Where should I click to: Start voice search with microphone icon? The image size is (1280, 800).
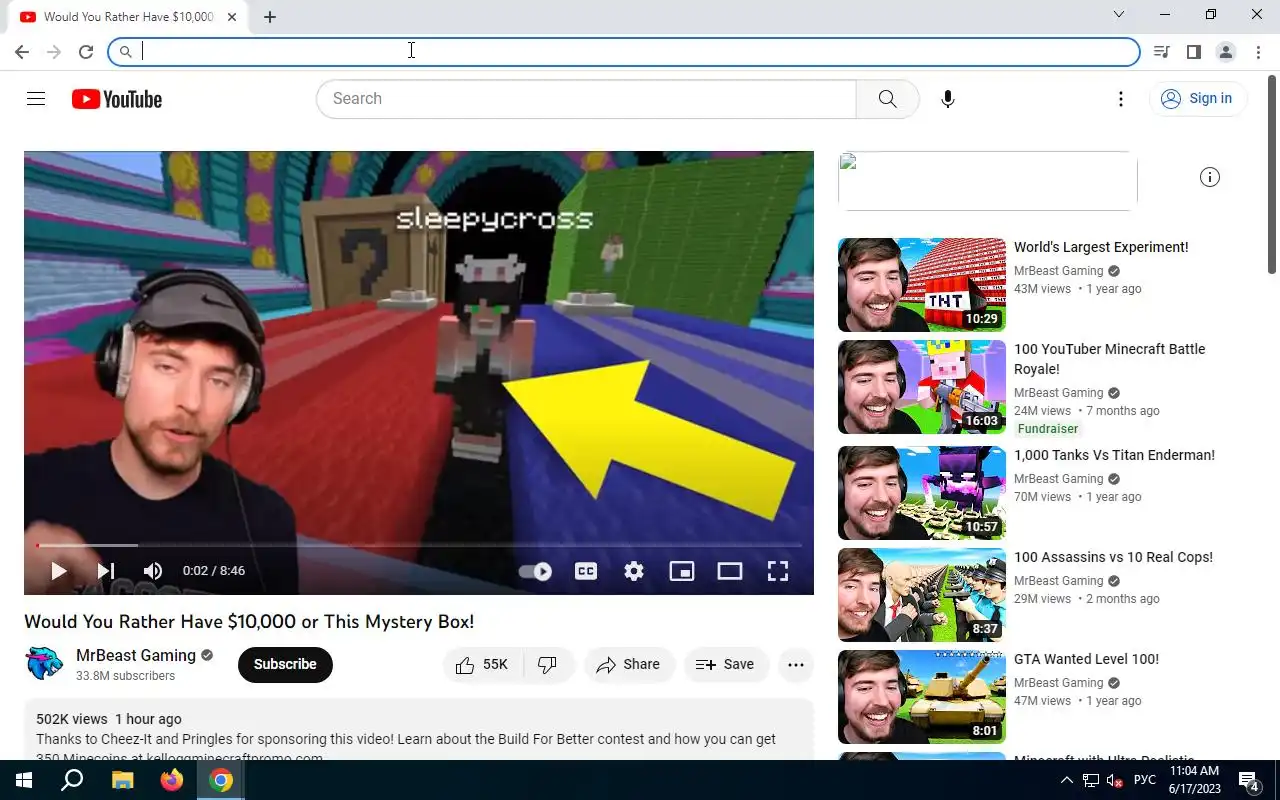click(x=947, y=99)
